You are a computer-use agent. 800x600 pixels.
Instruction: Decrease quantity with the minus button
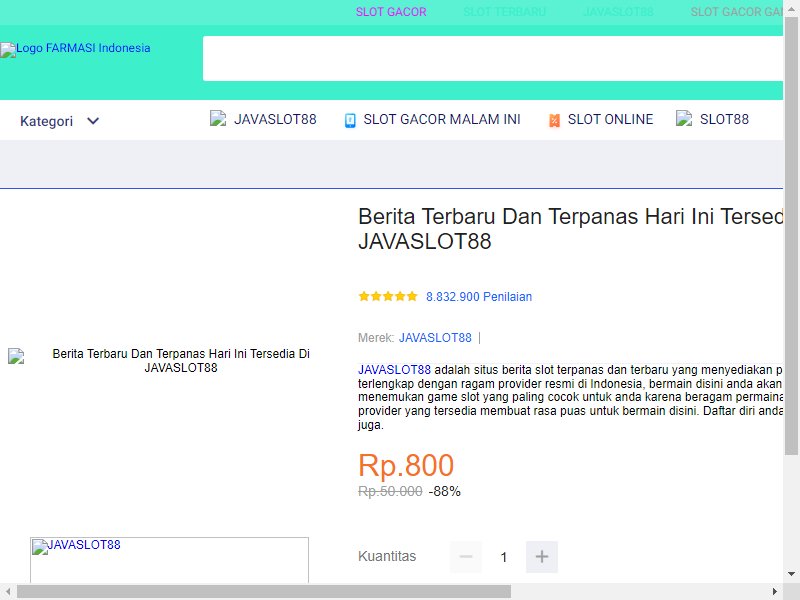pyautogui.click(x=466, y=557)
